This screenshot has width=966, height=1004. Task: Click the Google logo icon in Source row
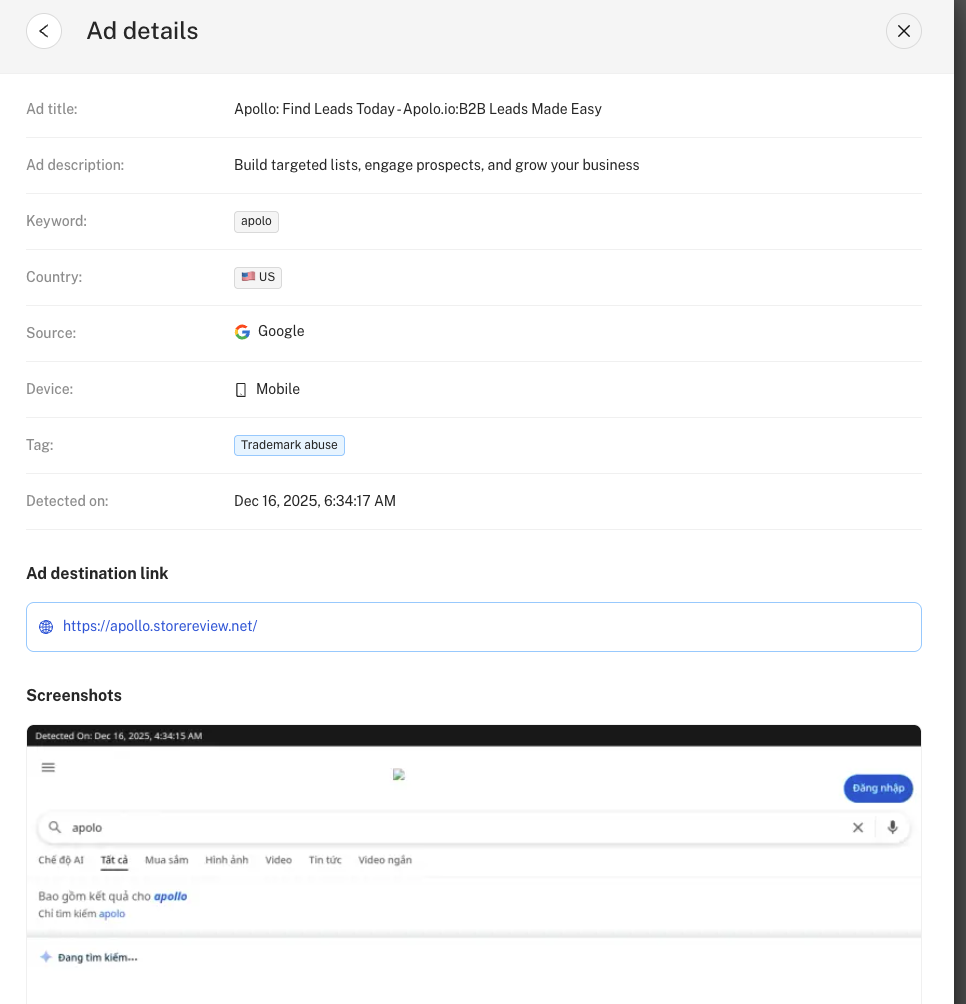coord(242,332)
